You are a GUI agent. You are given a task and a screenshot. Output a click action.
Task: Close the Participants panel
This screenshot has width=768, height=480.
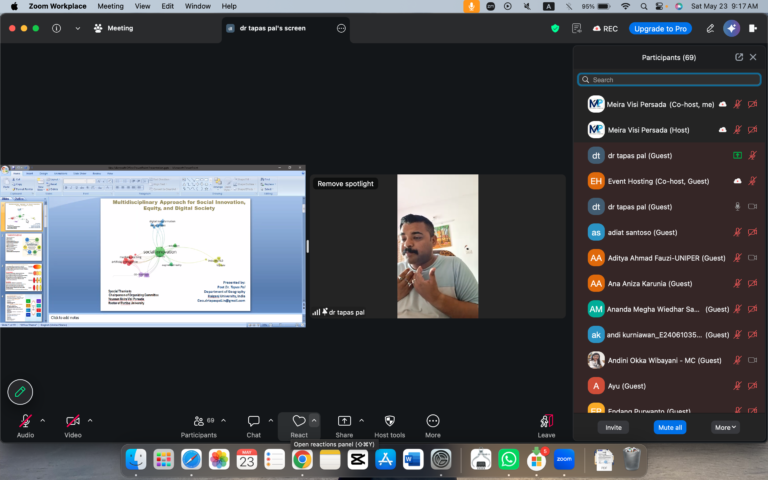[753, 57]
